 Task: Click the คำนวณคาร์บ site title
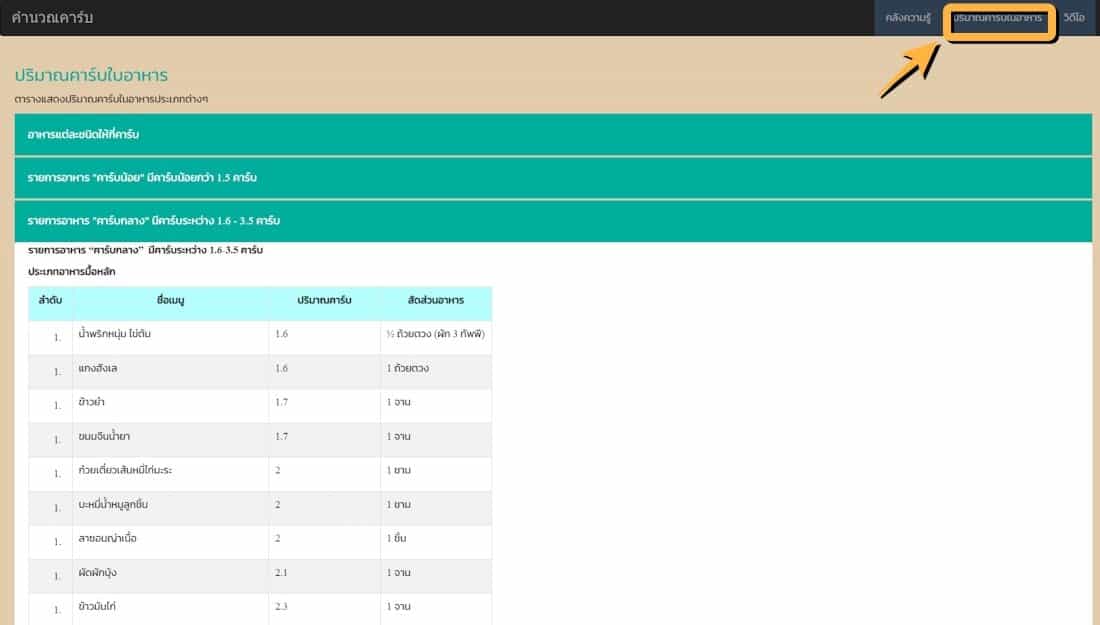[52, 18]
